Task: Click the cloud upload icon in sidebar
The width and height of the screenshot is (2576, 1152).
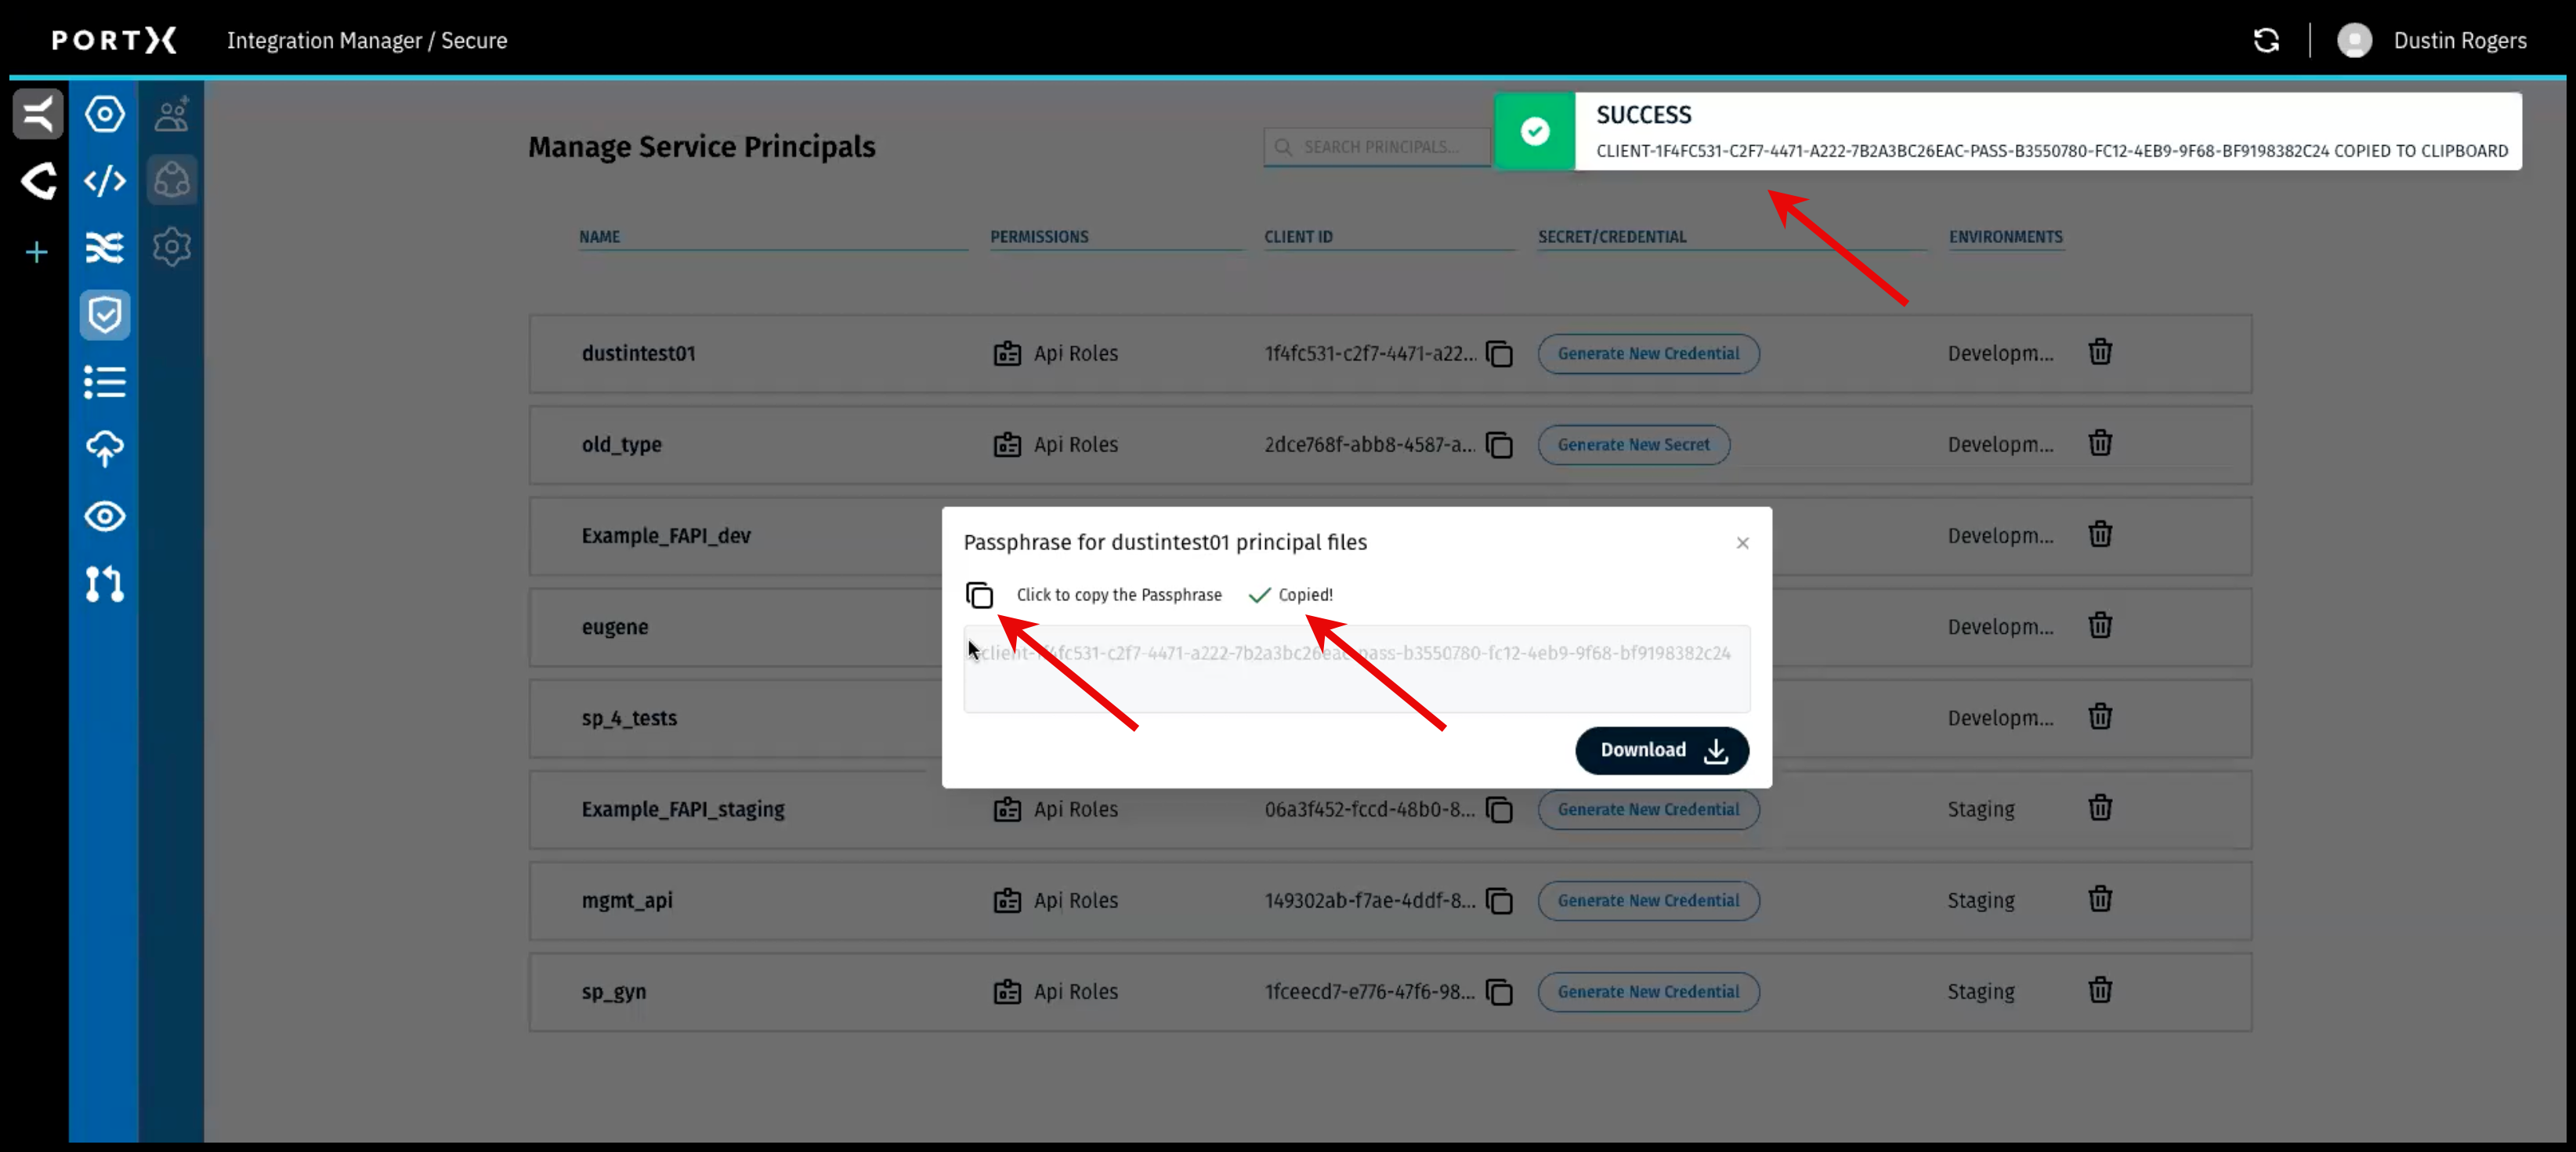Action: pyautogui.click(x=105, y=449)
